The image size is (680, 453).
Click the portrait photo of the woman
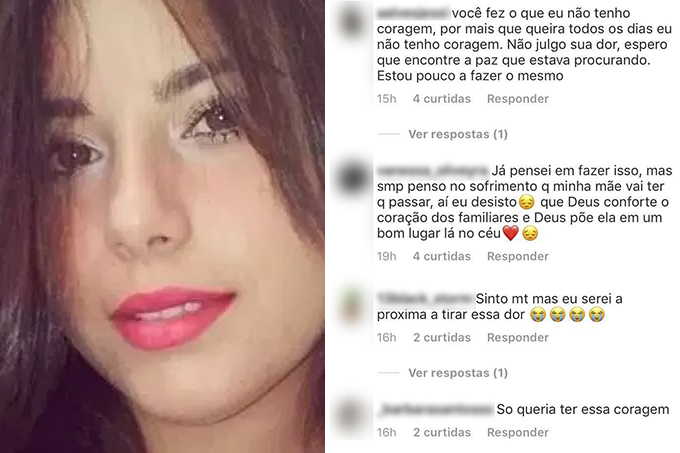click(162, 226)
